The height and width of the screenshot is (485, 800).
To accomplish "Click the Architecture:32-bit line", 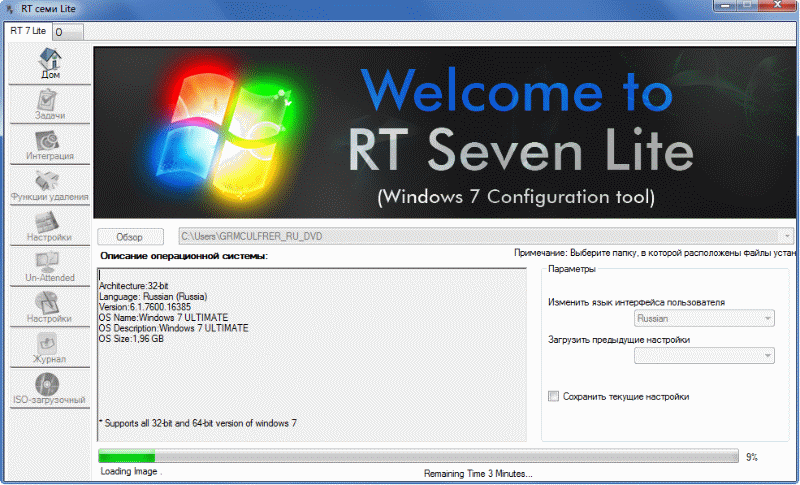I will click(134, 286).
